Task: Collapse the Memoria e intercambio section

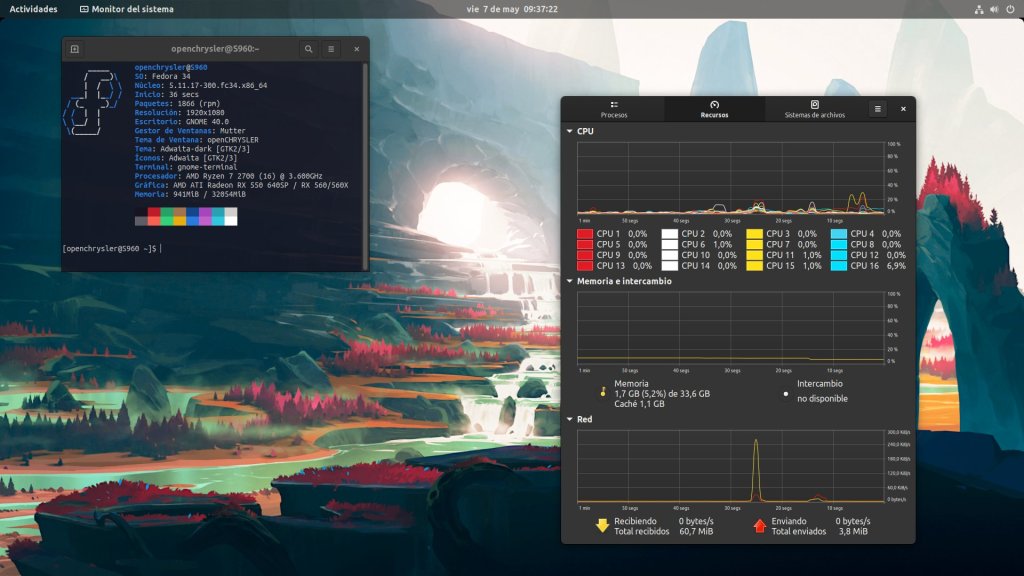Action: (x=569, y=281)
